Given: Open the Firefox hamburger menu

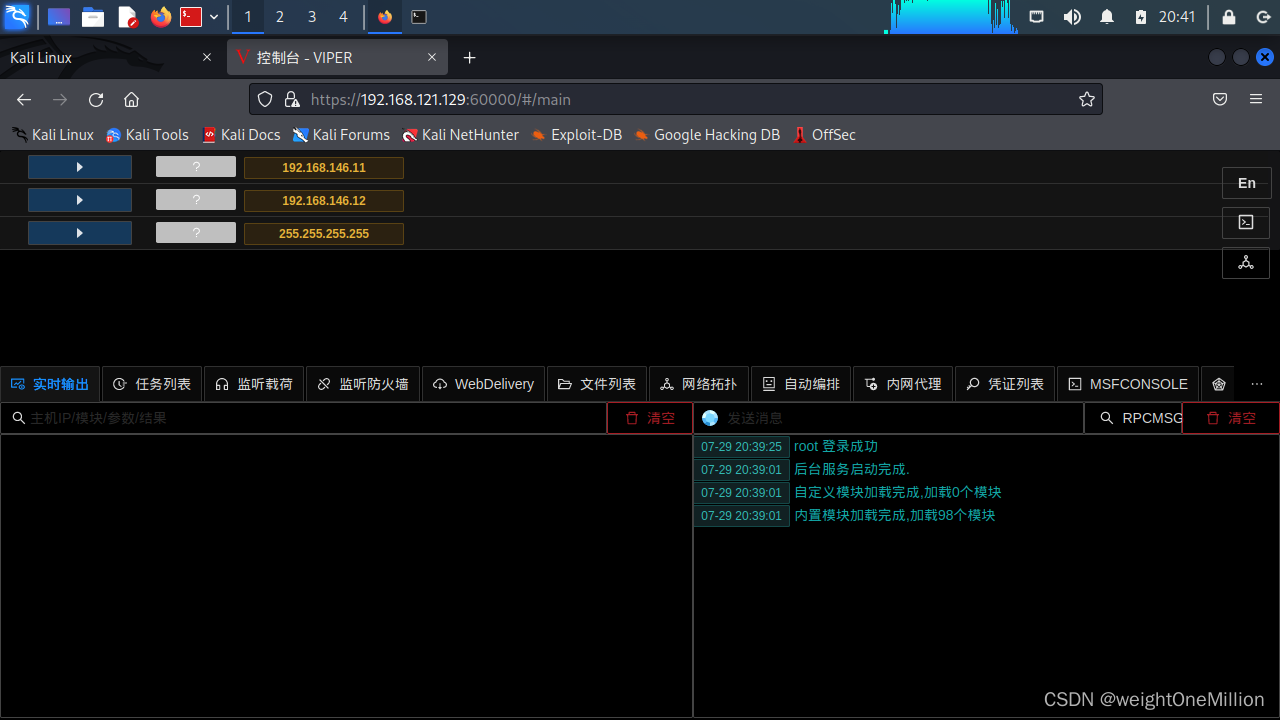Looking at the screenshot, I should tap(1256, 99).
